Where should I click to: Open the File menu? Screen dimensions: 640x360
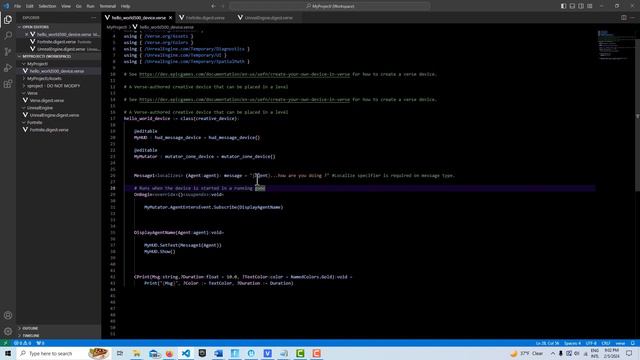click(x=17, y=6)
